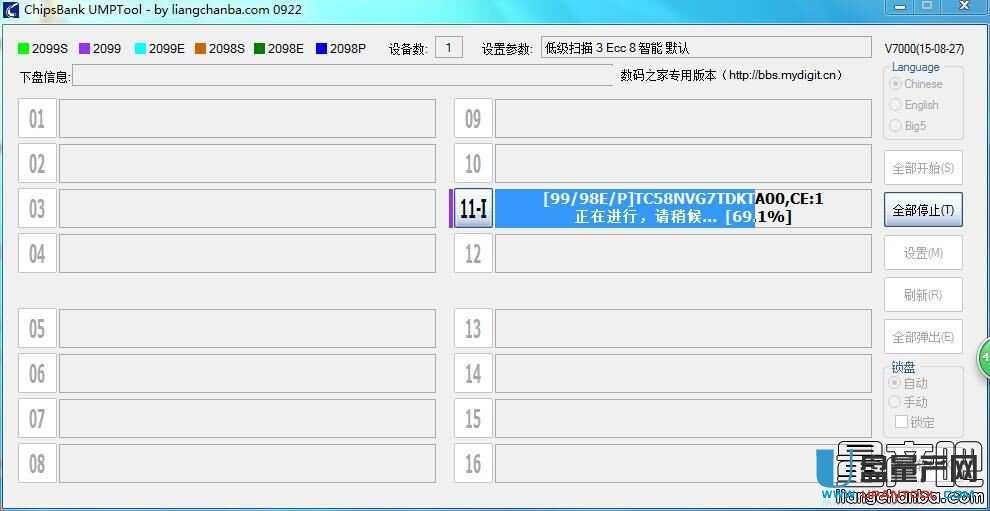
Task: Click port slot button 01
Action: (37, 118)
